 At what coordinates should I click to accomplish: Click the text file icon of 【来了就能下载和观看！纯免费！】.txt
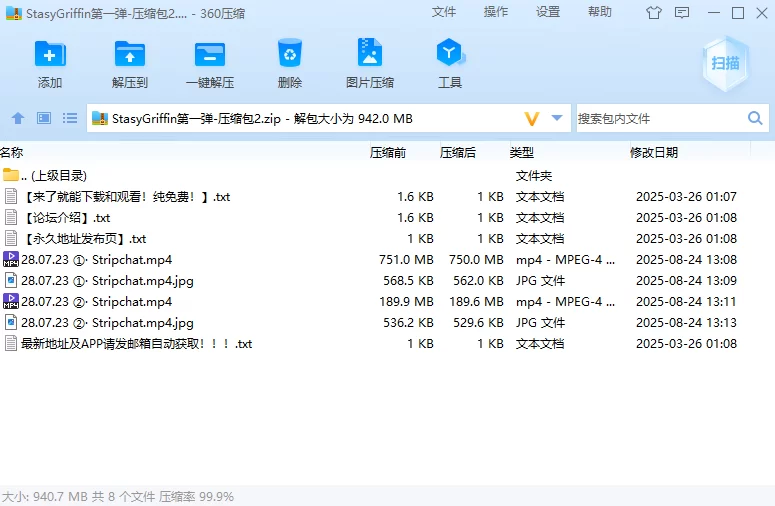[11, 196]
